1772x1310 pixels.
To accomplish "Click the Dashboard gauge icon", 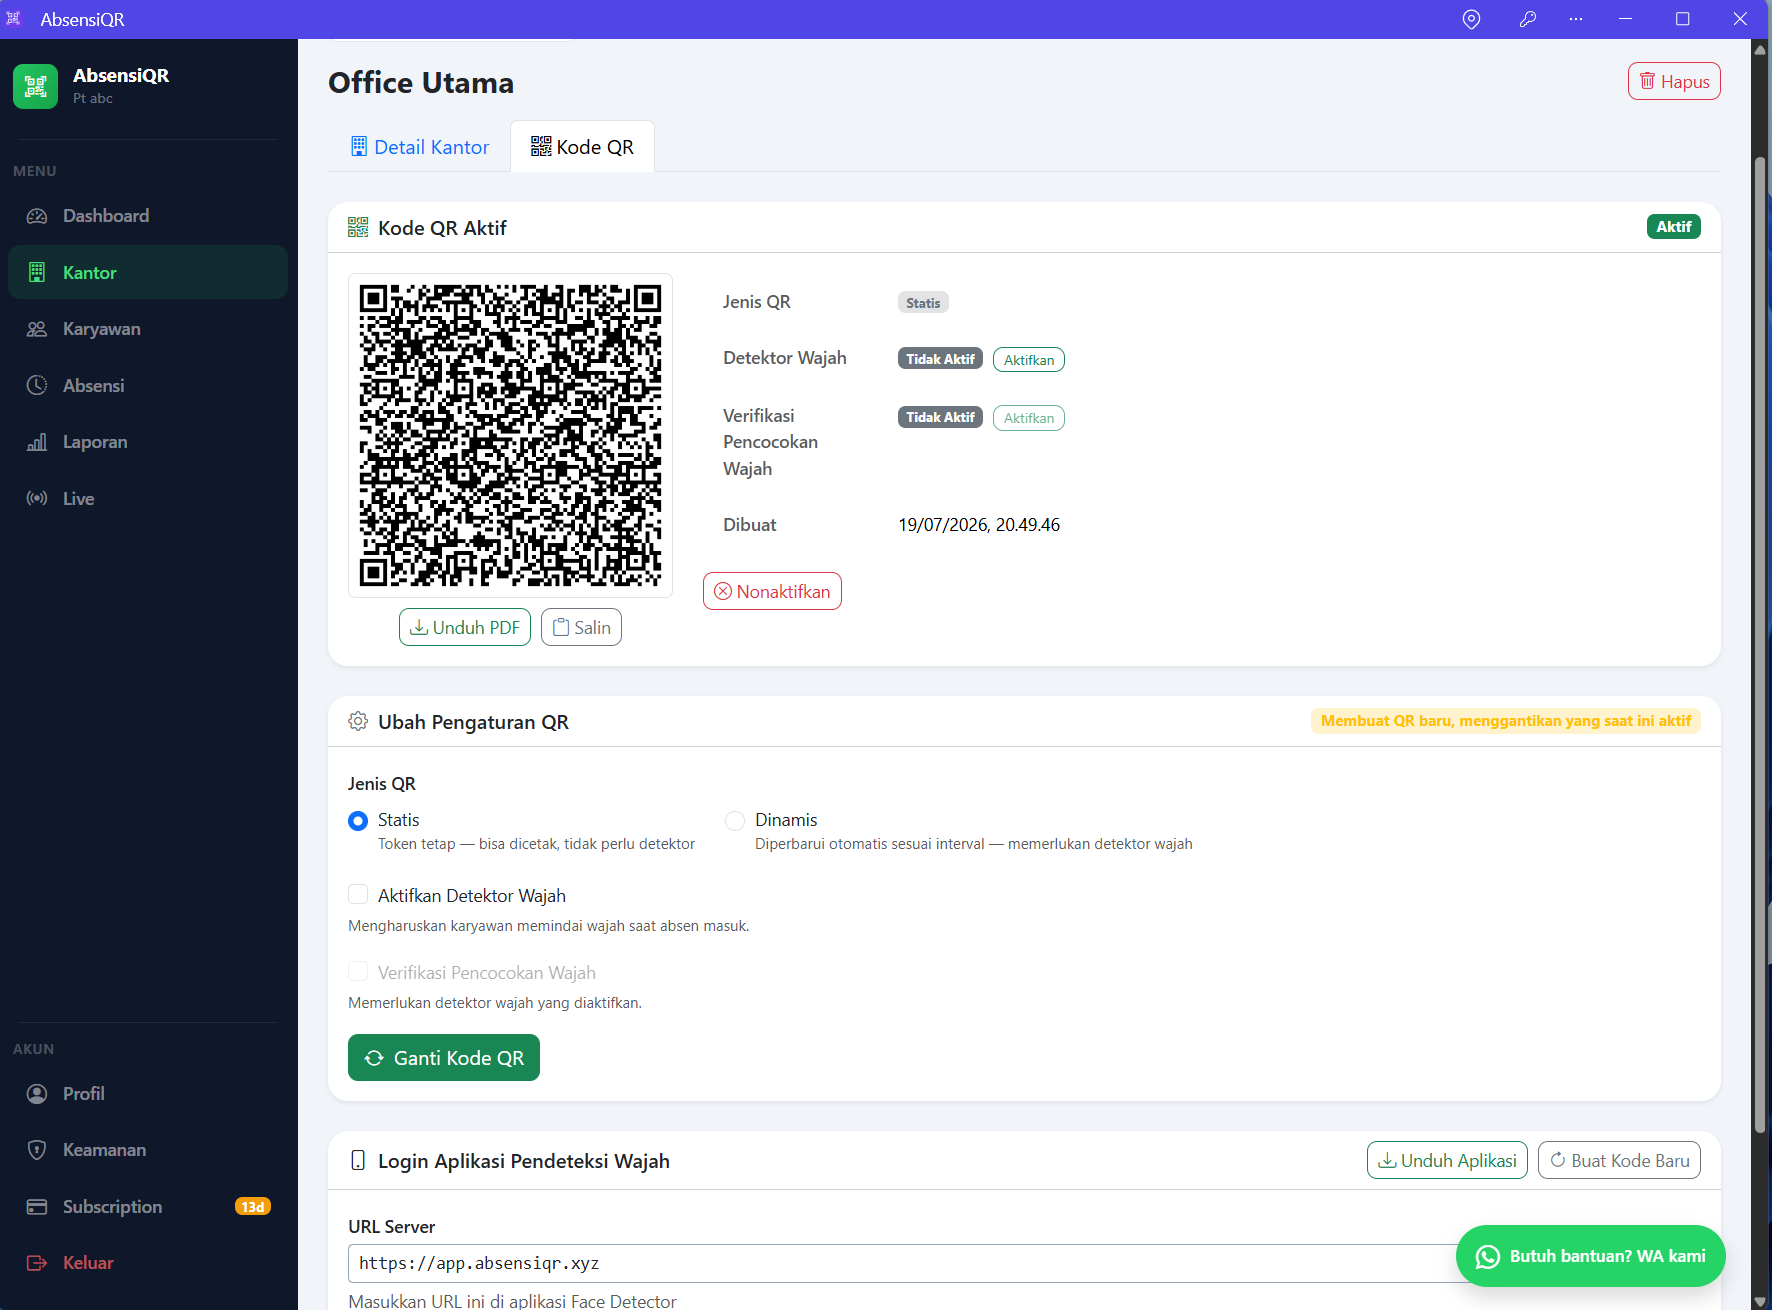I will pyautogui.click(x=37, y=216).
